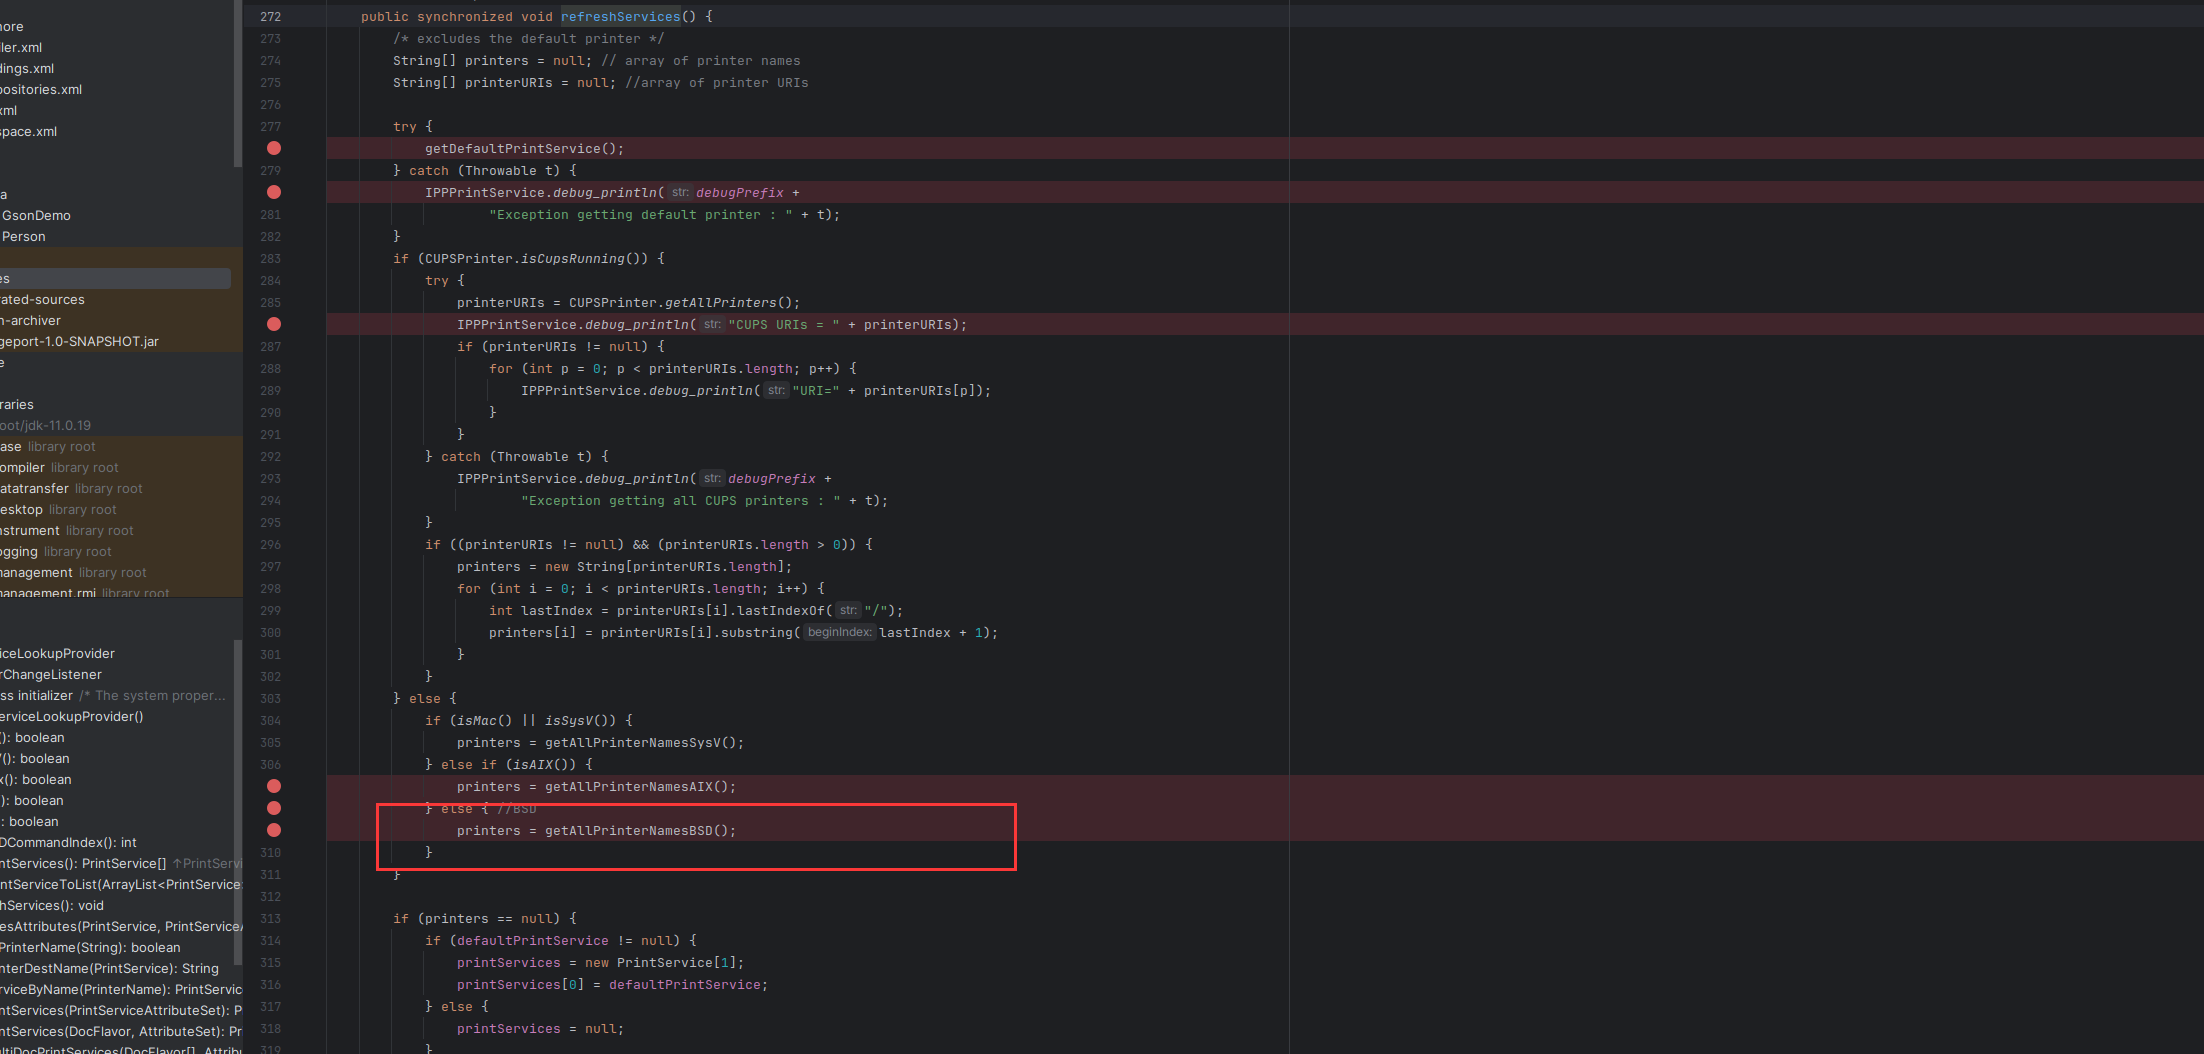
Task: Disable breakpoint on "CUPS URIs = " line
Action: [274, 324]
